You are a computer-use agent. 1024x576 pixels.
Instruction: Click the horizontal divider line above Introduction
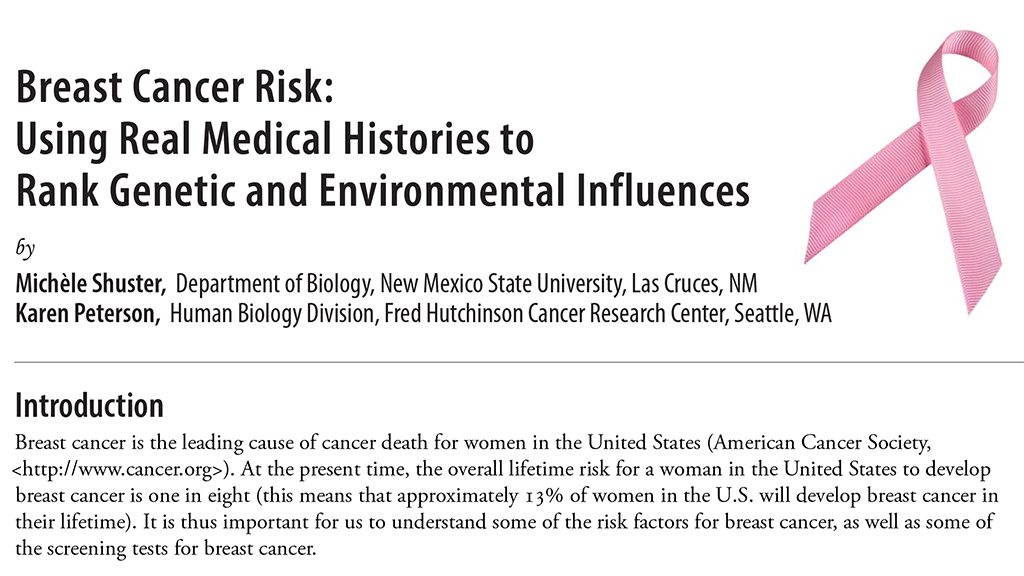512,361
